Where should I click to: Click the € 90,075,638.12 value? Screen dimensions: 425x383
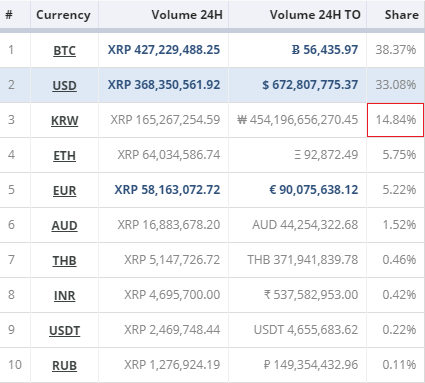coord(314,190)
